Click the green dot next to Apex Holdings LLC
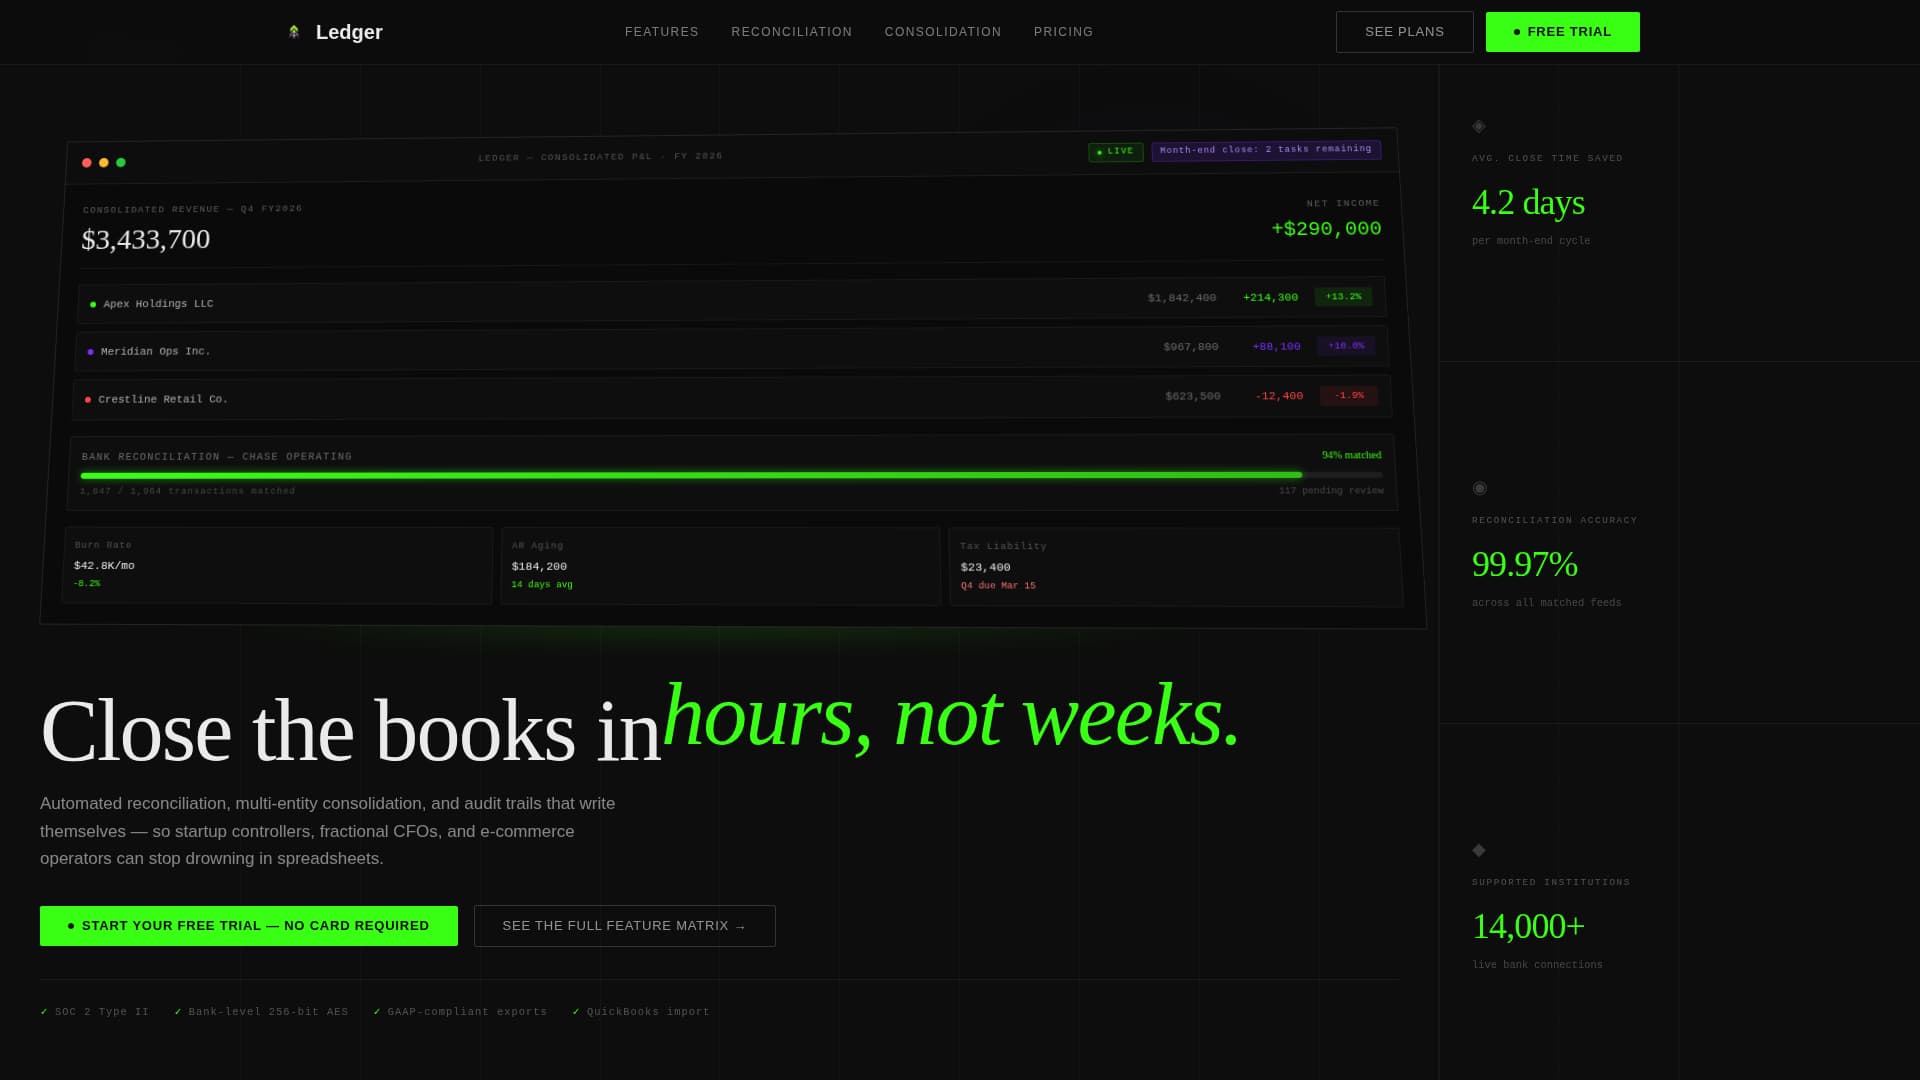Viewport: 1920px width, 1080px height. 93,305
